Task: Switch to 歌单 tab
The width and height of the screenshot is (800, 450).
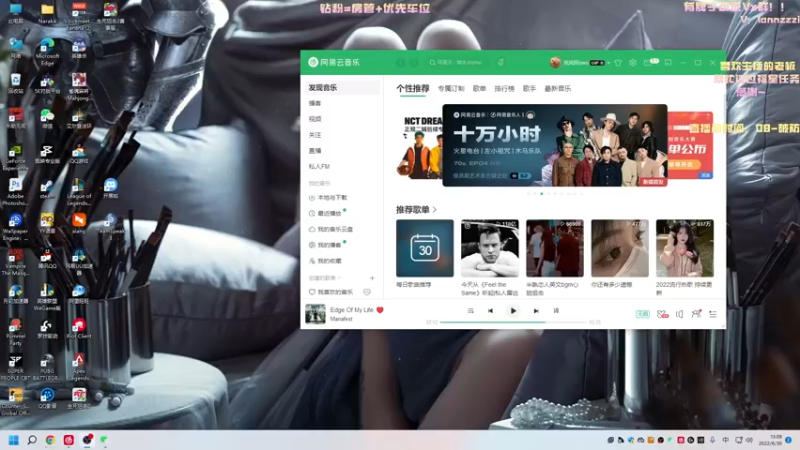Action: (x=480, y=88)
